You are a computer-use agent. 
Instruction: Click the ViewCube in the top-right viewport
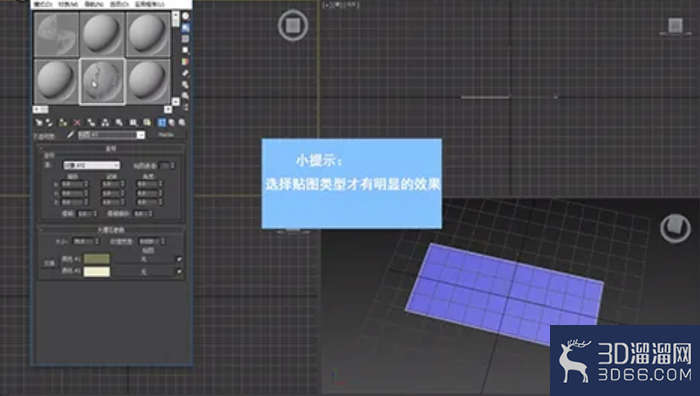675,25
